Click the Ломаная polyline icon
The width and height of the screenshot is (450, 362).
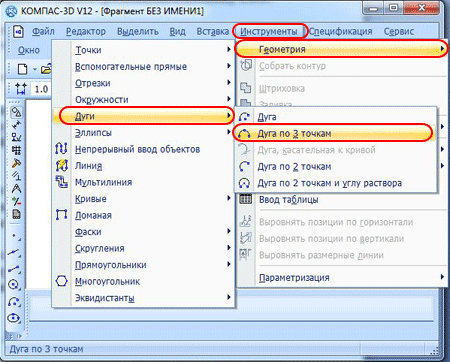[x=61, y=215]
